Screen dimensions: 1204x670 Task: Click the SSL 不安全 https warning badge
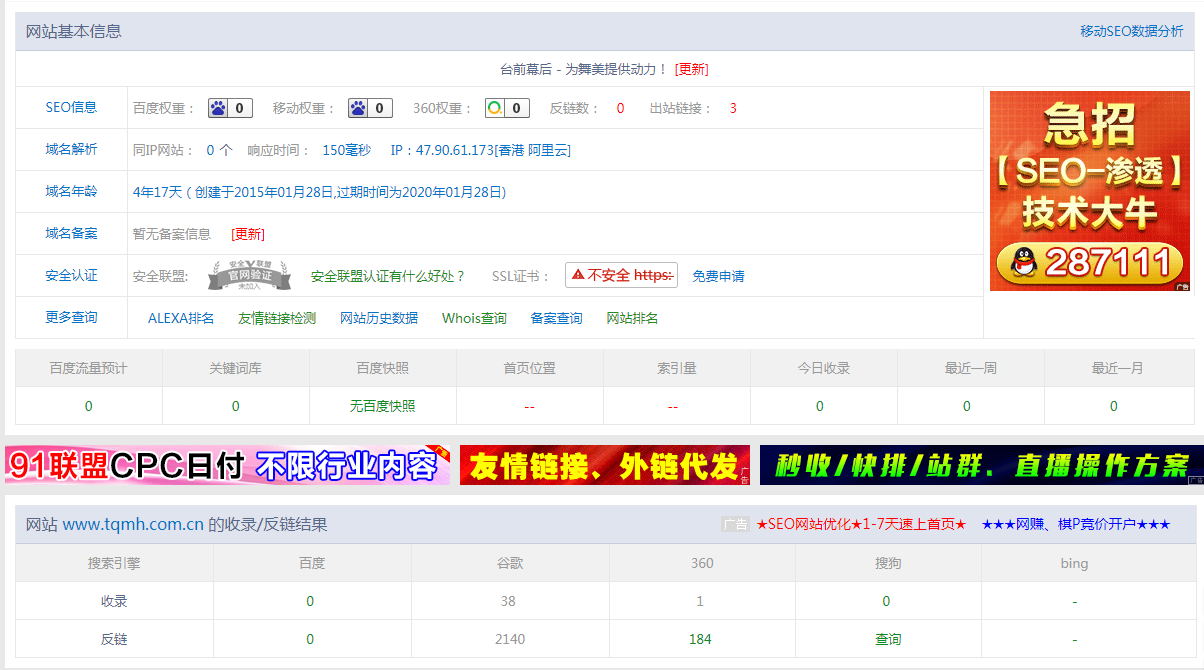(621, 275)
